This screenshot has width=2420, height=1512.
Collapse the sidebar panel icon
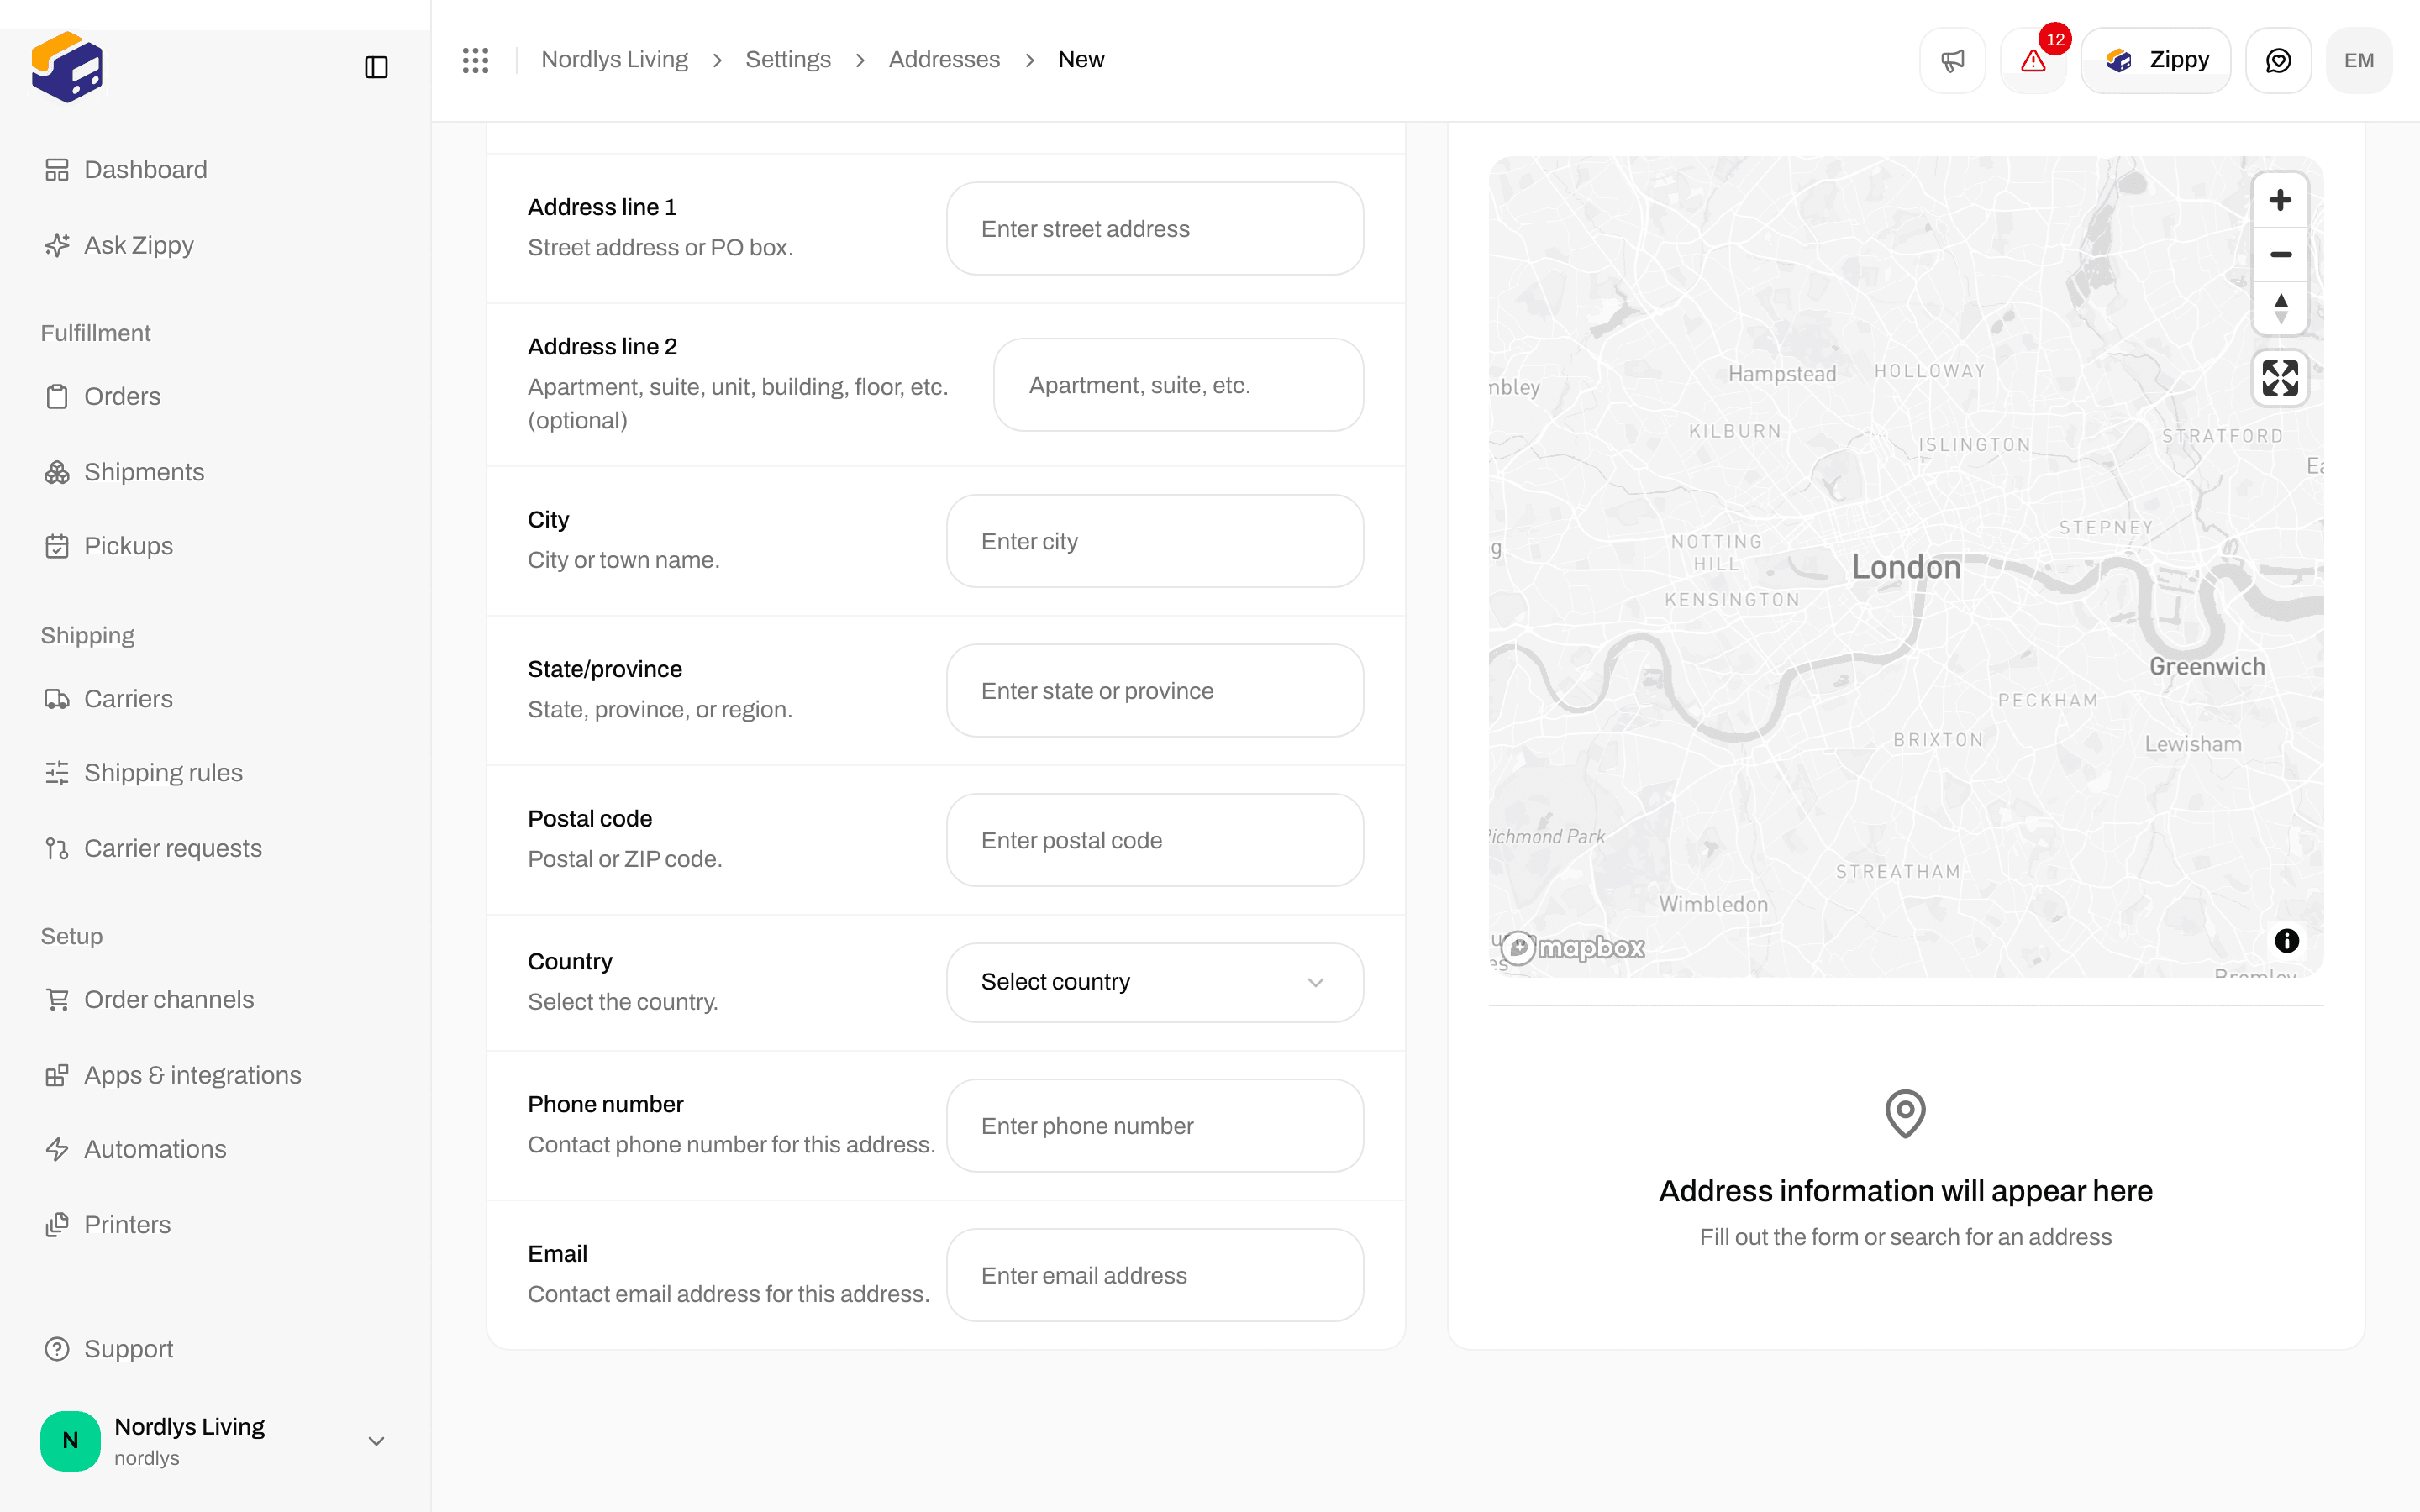point(376,67)
